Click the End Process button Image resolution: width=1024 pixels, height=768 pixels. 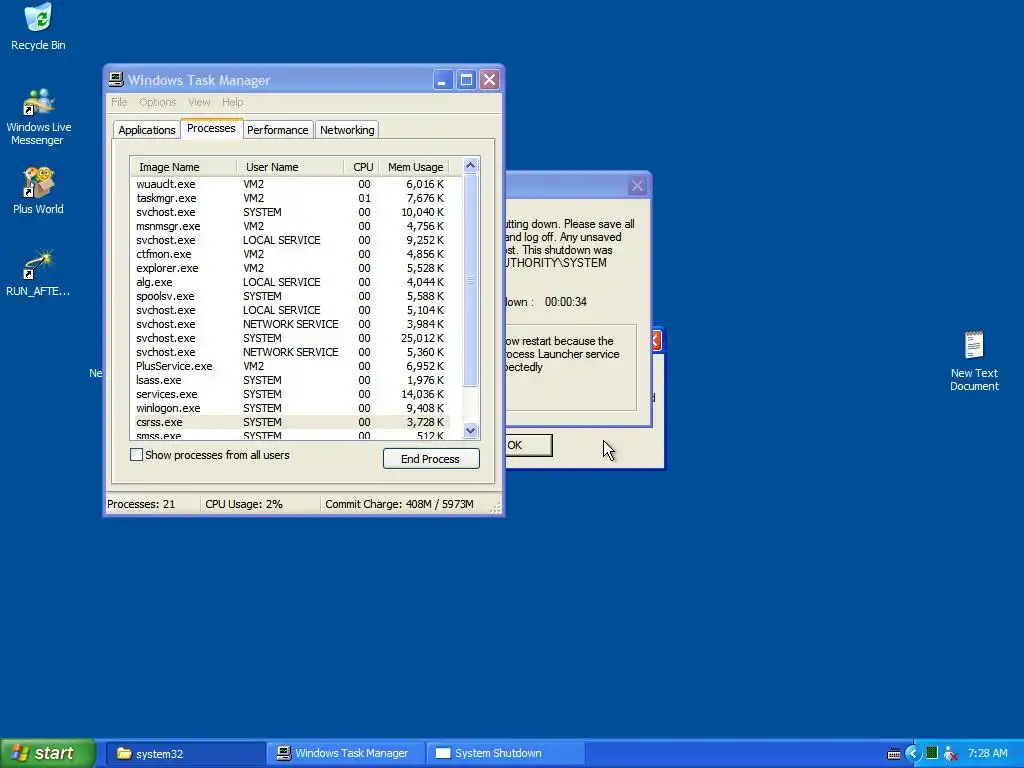[x=431, y=458]
